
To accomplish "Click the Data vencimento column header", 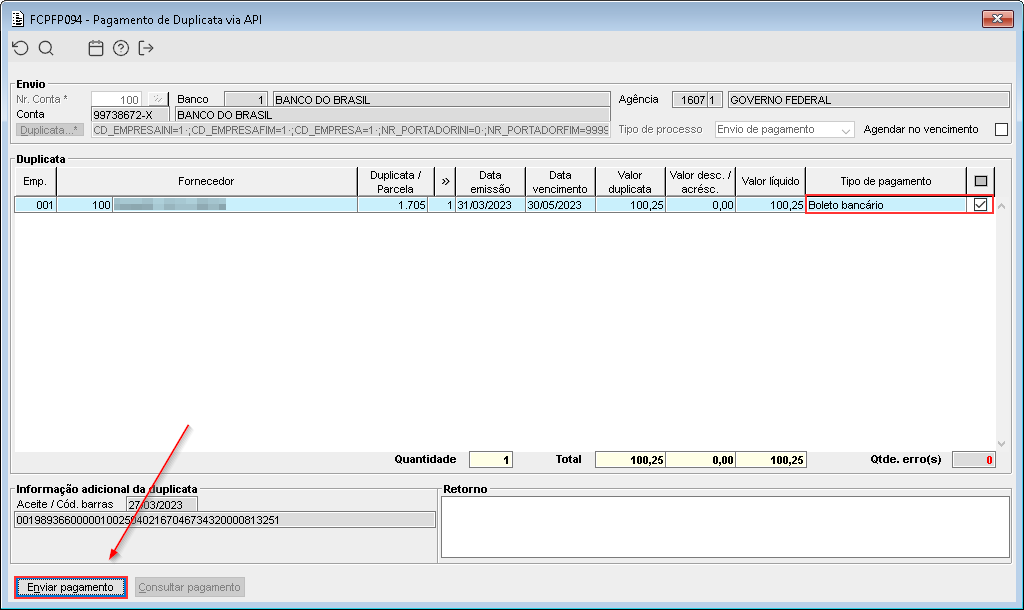I will pyautogui.click(x=560, y=182).
